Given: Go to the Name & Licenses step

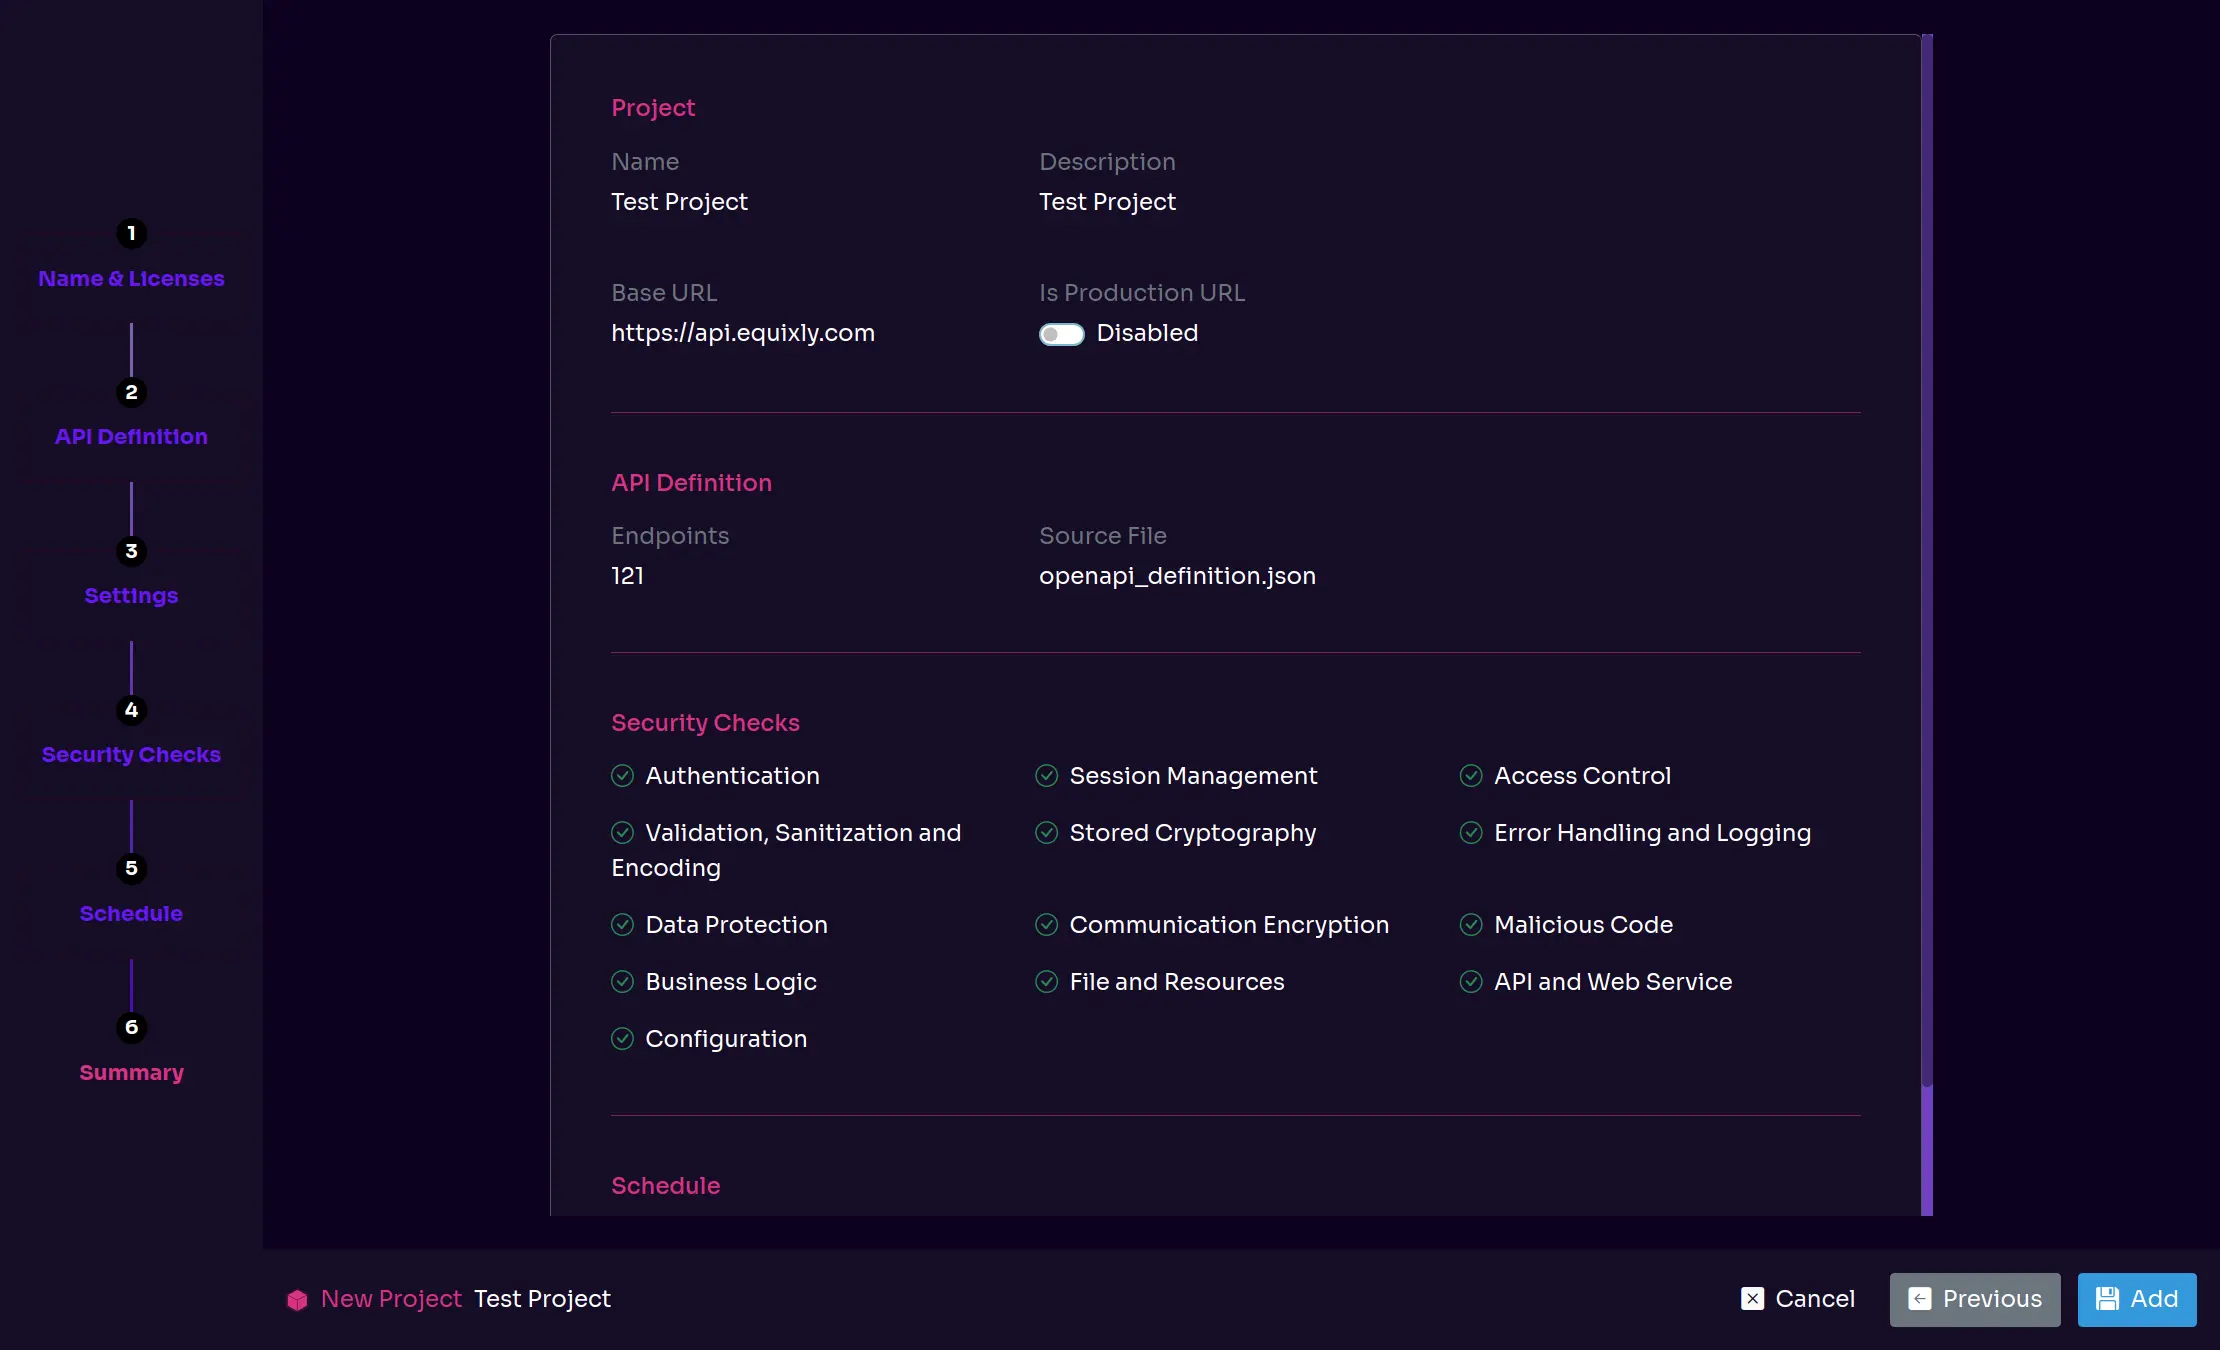Looking at the screenshot, I should (x=131, y=279).
